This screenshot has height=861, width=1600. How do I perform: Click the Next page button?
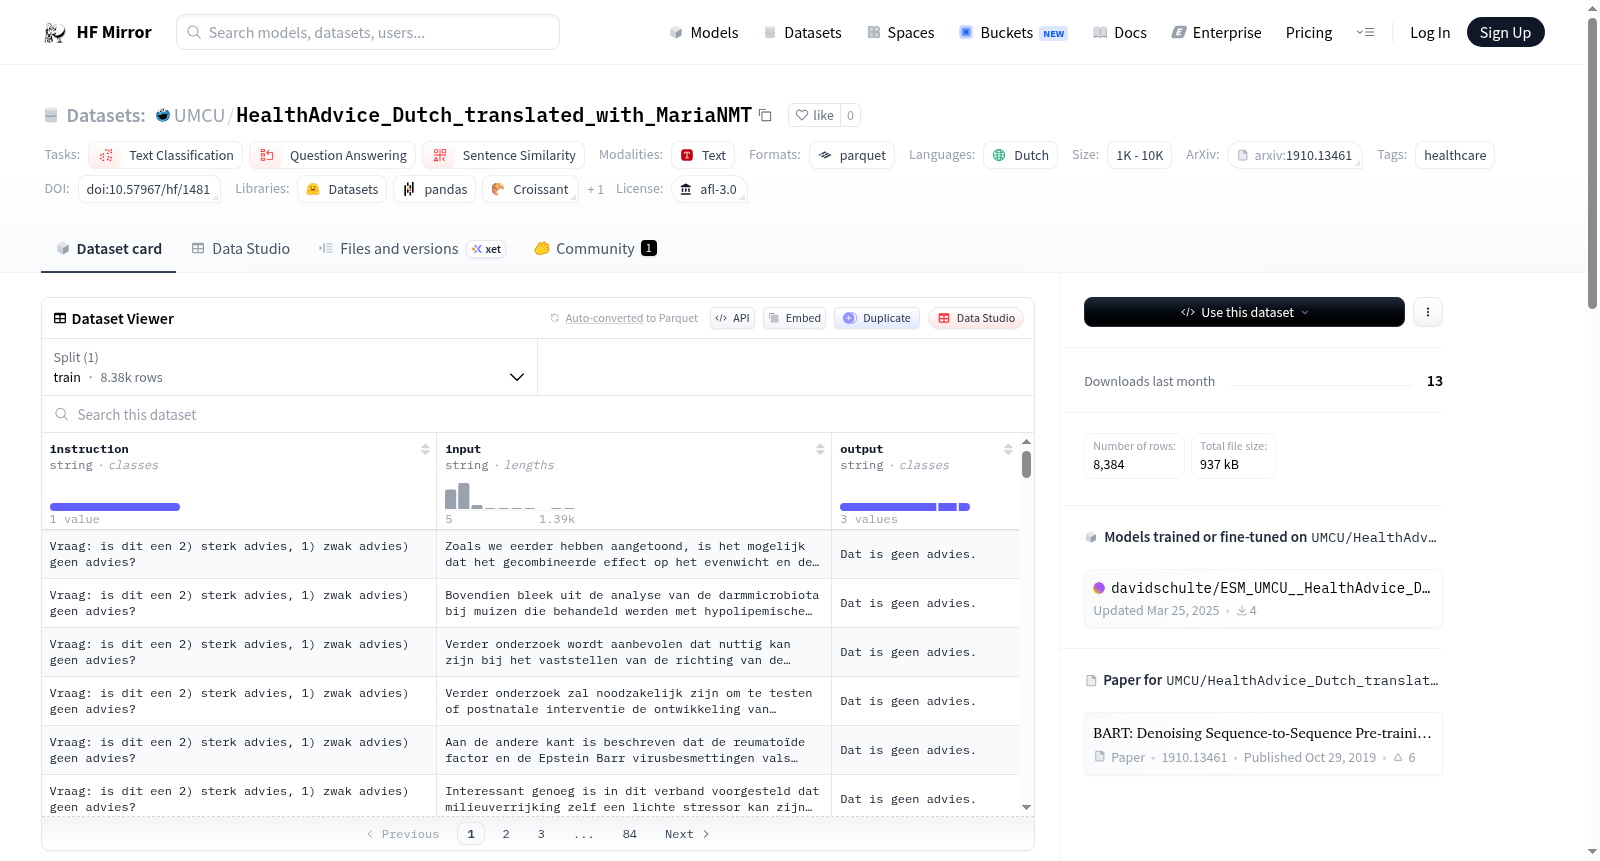point(687,834)
